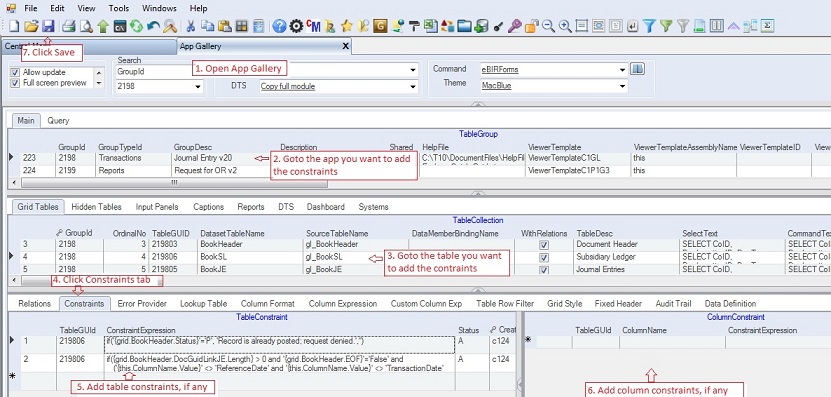
Task: Click the purple collapse chevron icon
Action: 733,26
